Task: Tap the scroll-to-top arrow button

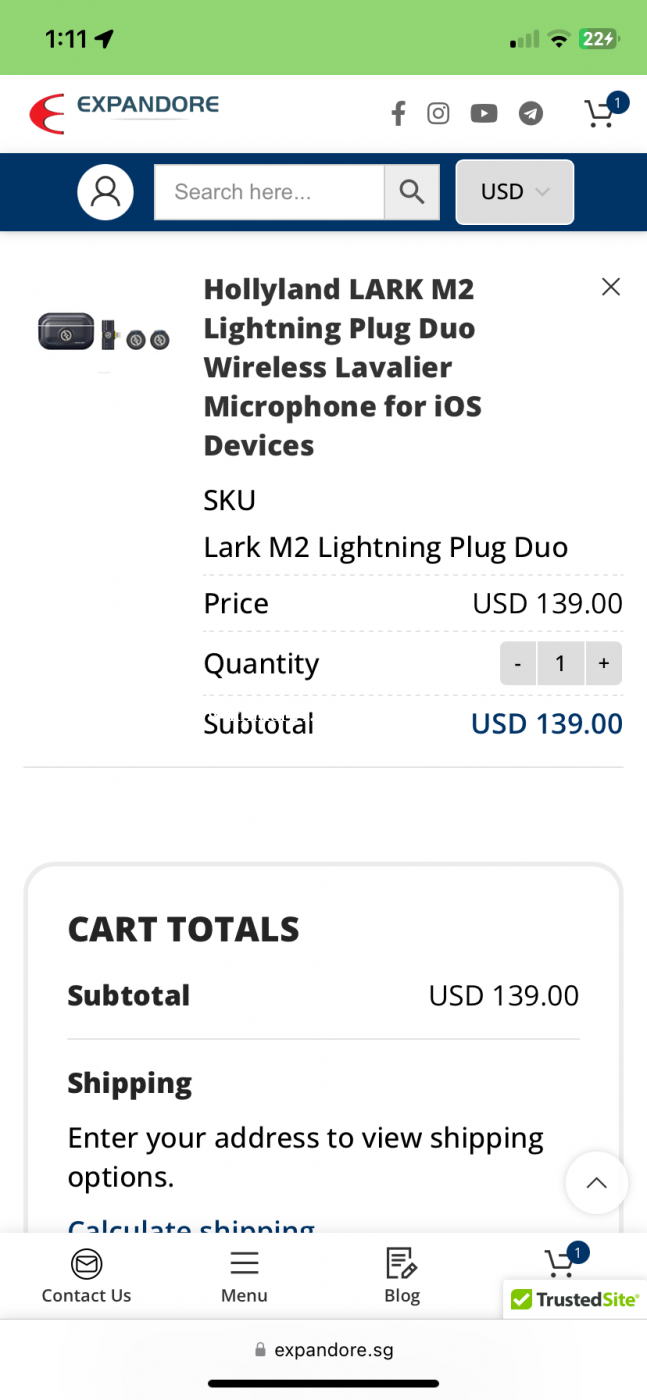Action: [x=597, y=1183]
